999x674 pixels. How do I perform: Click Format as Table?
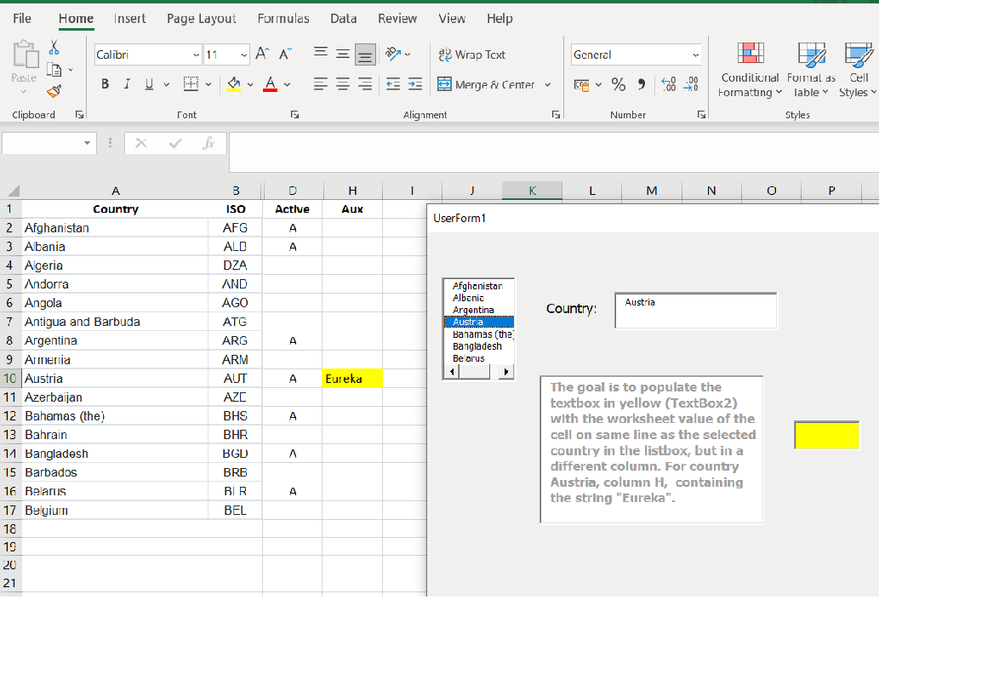click(x=810, y=70)
